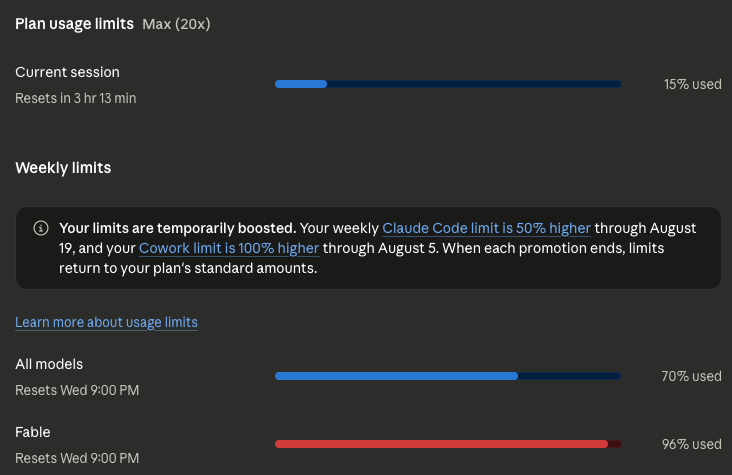Image resolution: width=732 pixels, height=475 pixels.
Task: Open the Claude Code limit is 50% higher link
Action: click(486, 228)
